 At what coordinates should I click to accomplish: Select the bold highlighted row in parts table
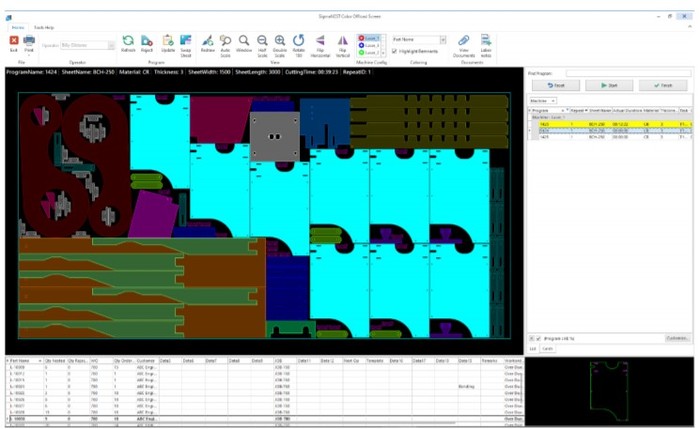[x=263, y=419]
